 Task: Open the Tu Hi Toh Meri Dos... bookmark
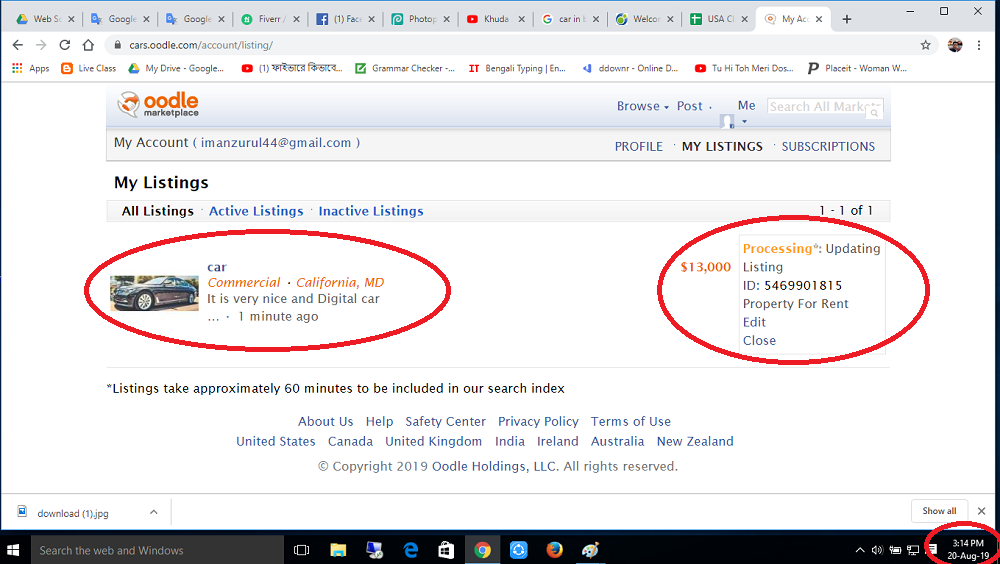click(744, 68)
